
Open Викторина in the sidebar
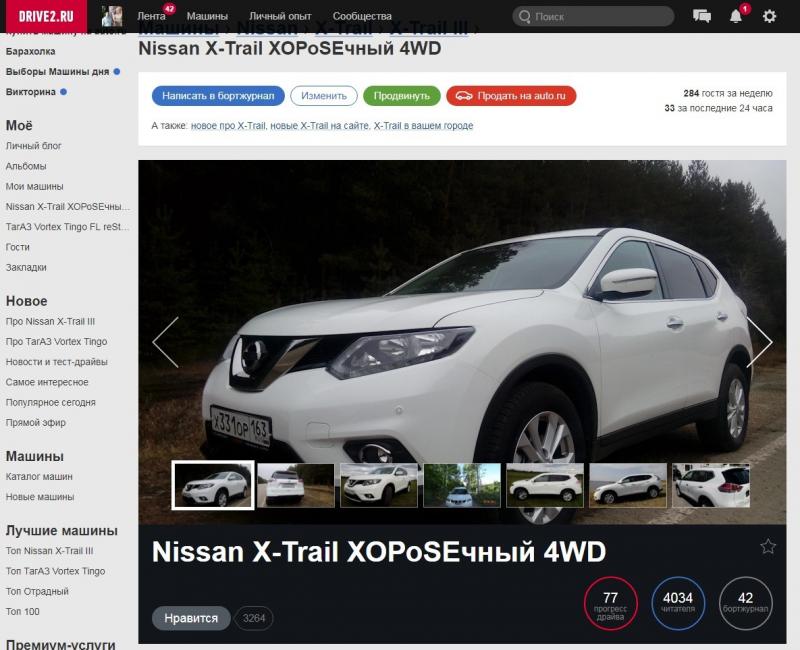pos(31,92)
